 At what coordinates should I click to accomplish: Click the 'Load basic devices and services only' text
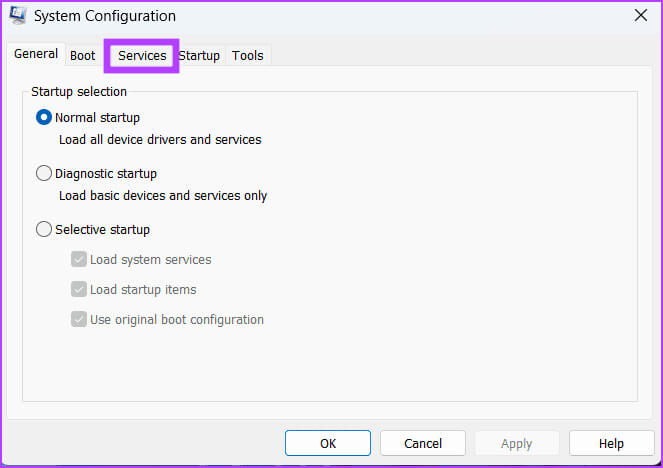click(163, 196)
